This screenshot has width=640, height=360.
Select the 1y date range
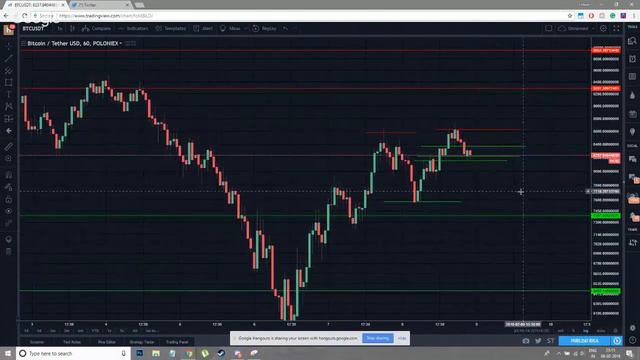[x=109, y=331]
